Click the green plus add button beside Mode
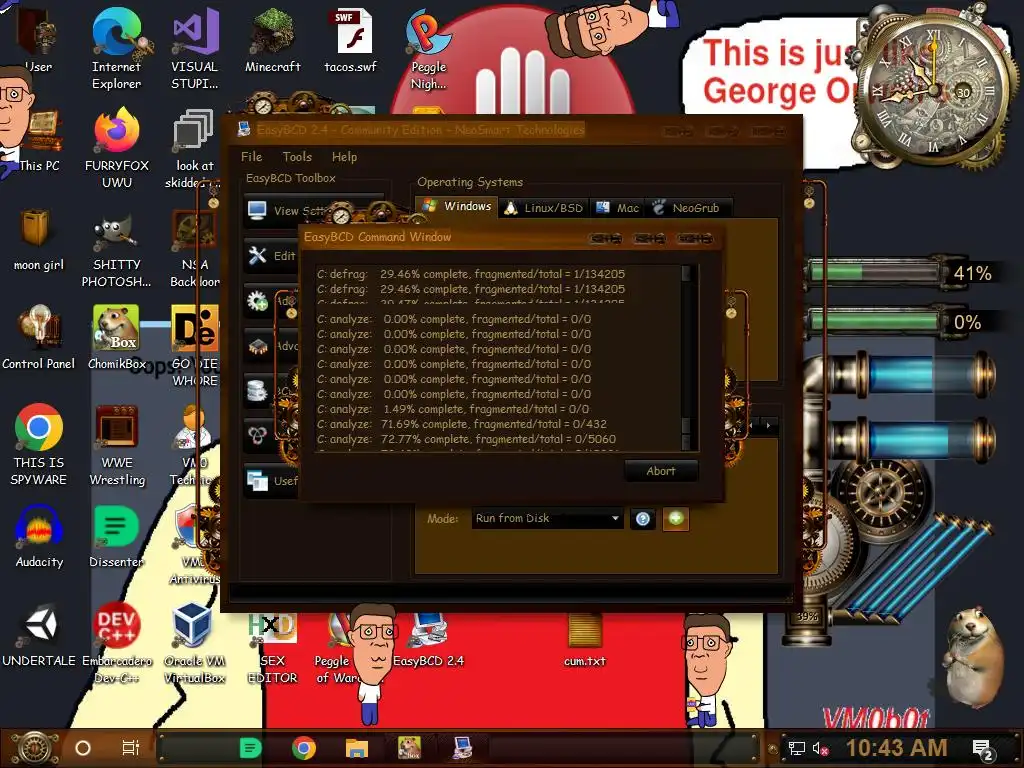The height and width of the screenshot is (768, 1024). (676, 519)
